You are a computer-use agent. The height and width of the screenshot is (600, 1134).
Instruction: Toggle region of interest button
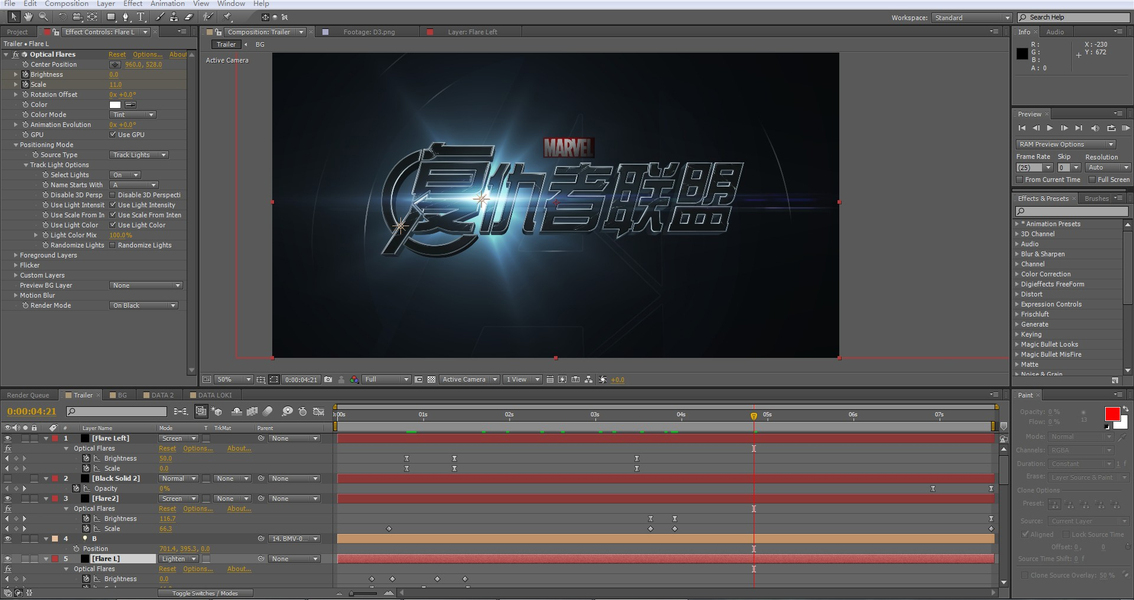pos(418,380)
